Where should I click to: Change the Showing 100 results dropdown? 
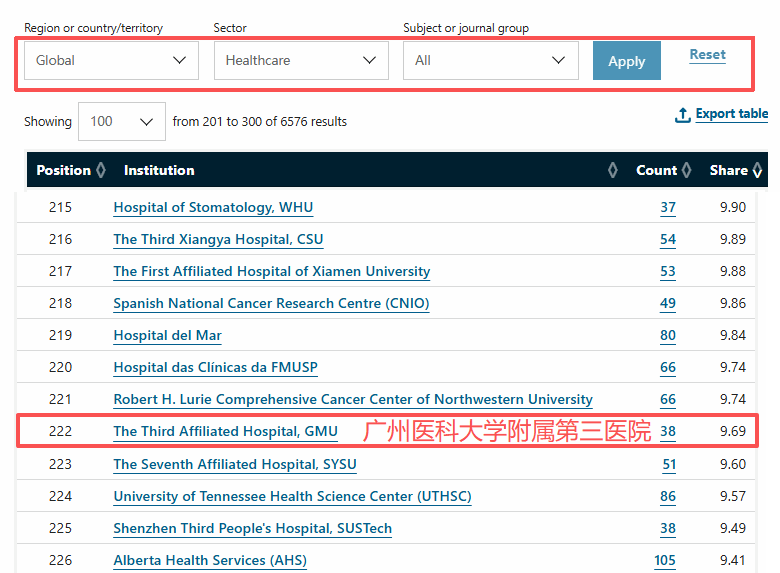(122, 121)
